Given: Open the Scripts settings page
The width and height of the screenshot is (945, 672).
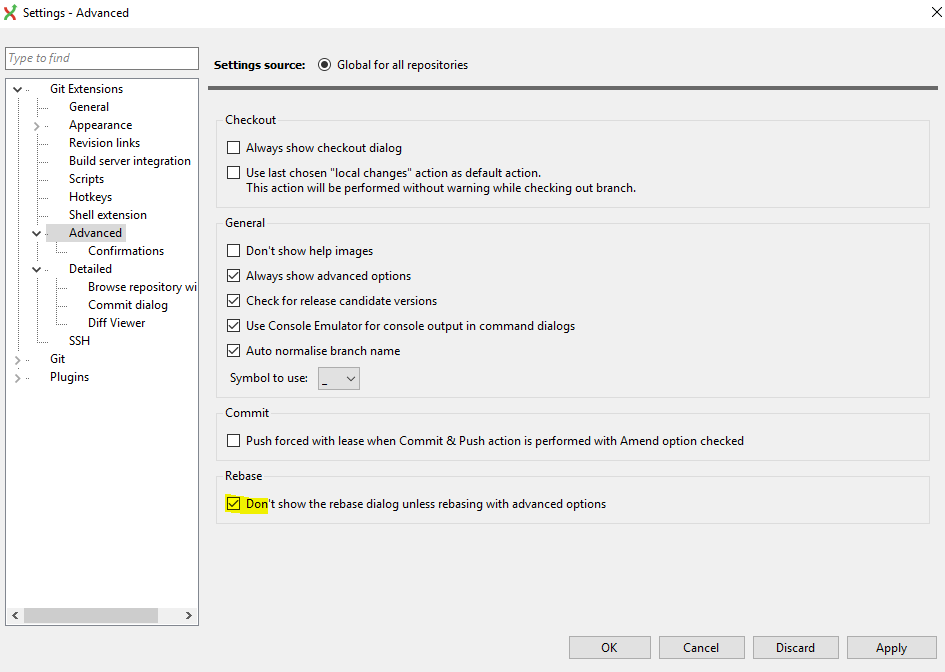Looking at the screenshot, I should pyautogui.click(x=86, y=178).
